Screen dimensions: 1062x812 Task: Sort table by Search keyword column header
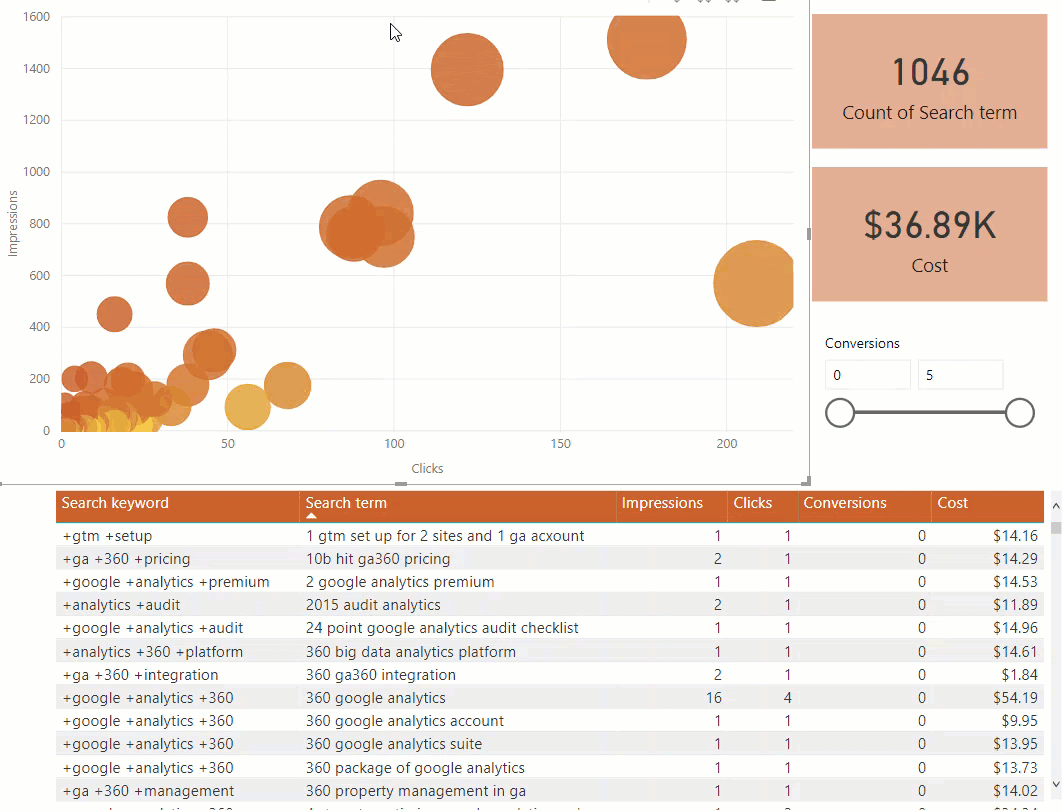[x=115, y=503]
